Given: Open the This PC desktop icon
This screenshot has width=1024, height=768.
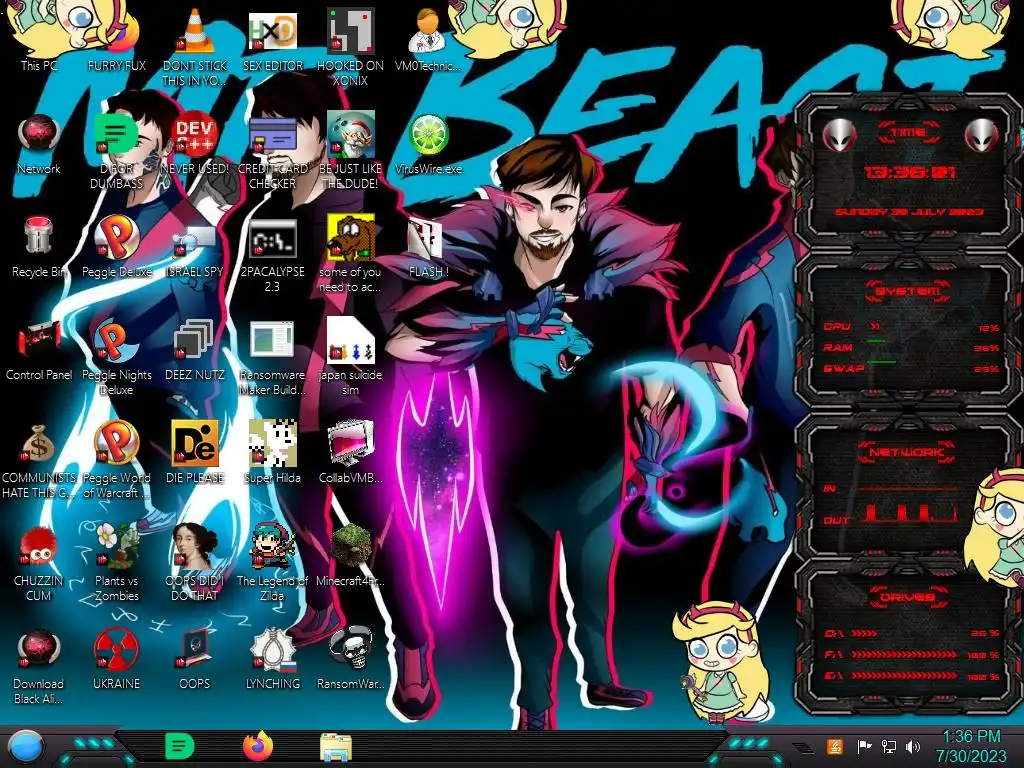Looking at the screenshot, I should tap(39, 39).
